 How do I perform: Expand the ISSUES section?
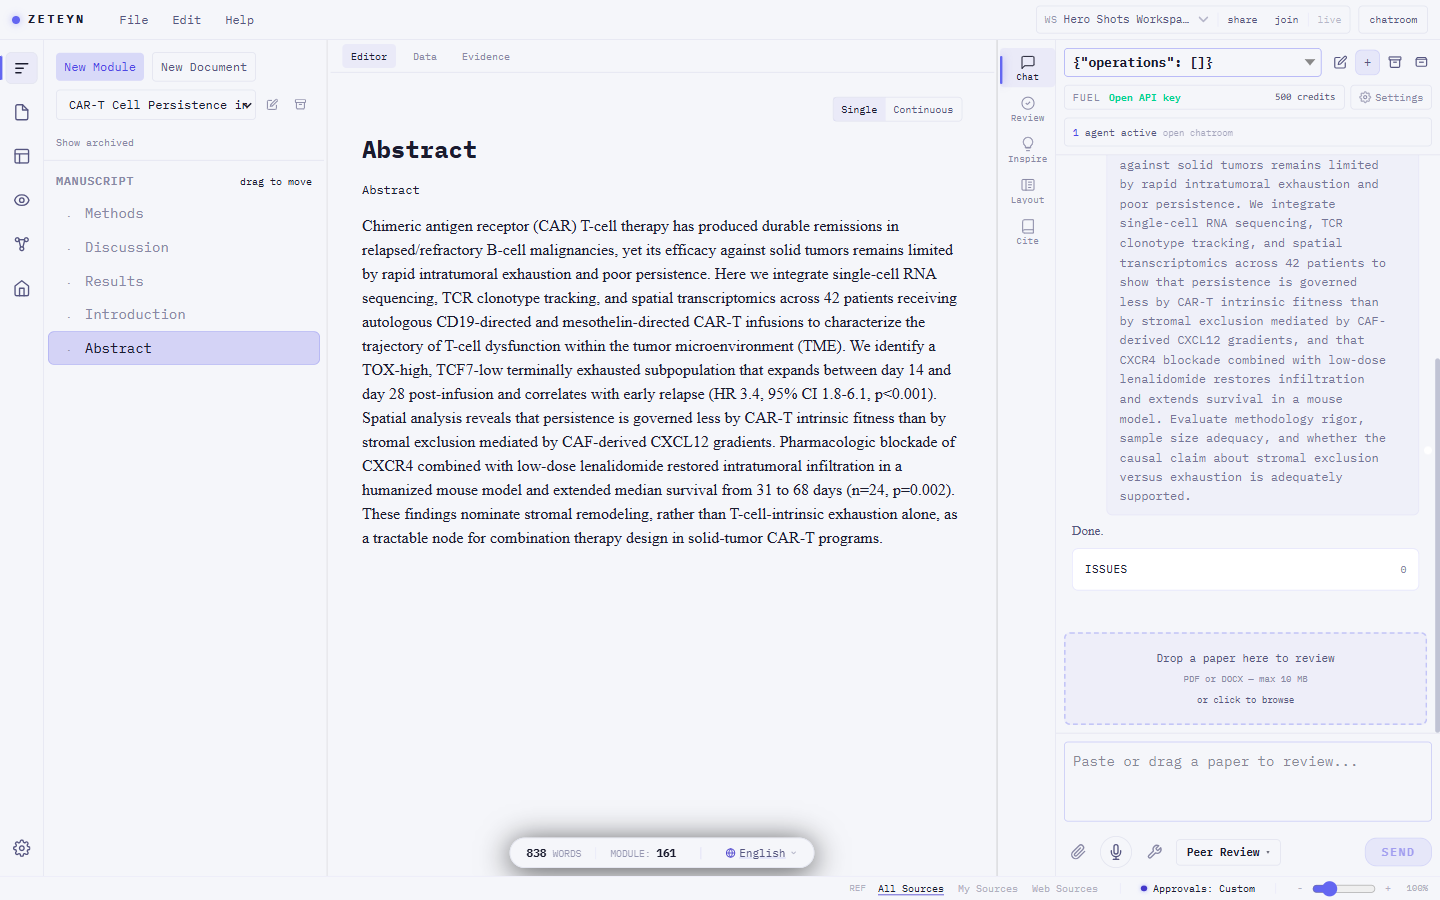(x=1245, y=569)
